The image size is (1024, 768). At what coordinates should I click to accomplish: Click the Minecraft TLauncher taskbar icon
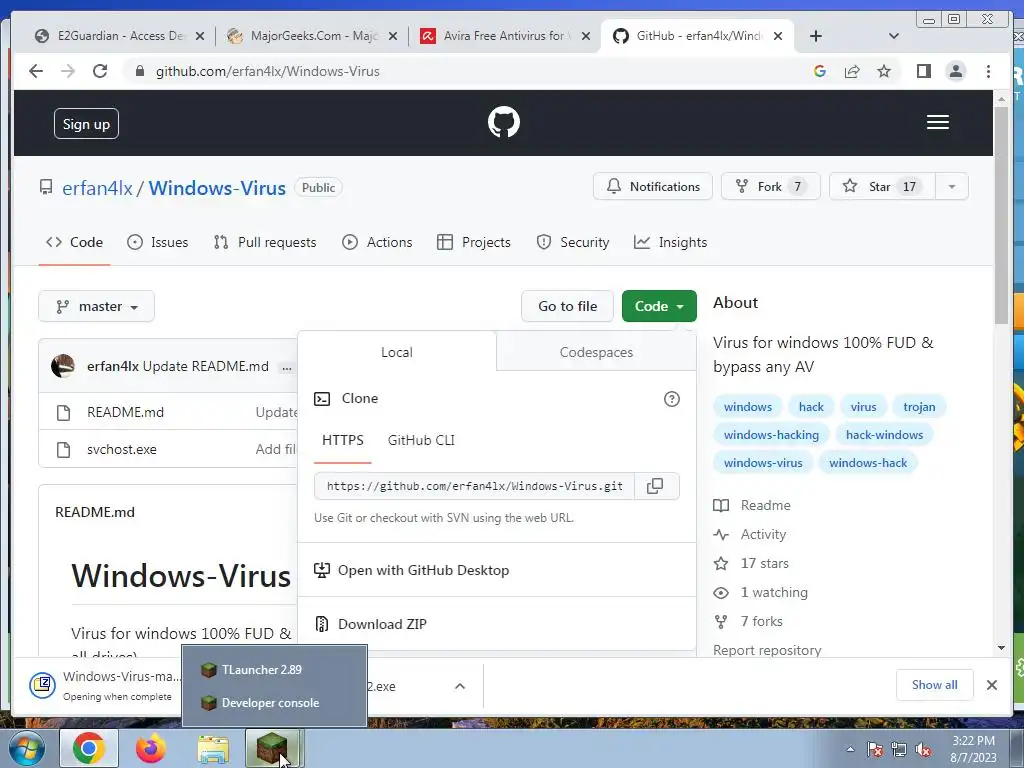coord(272,748)
